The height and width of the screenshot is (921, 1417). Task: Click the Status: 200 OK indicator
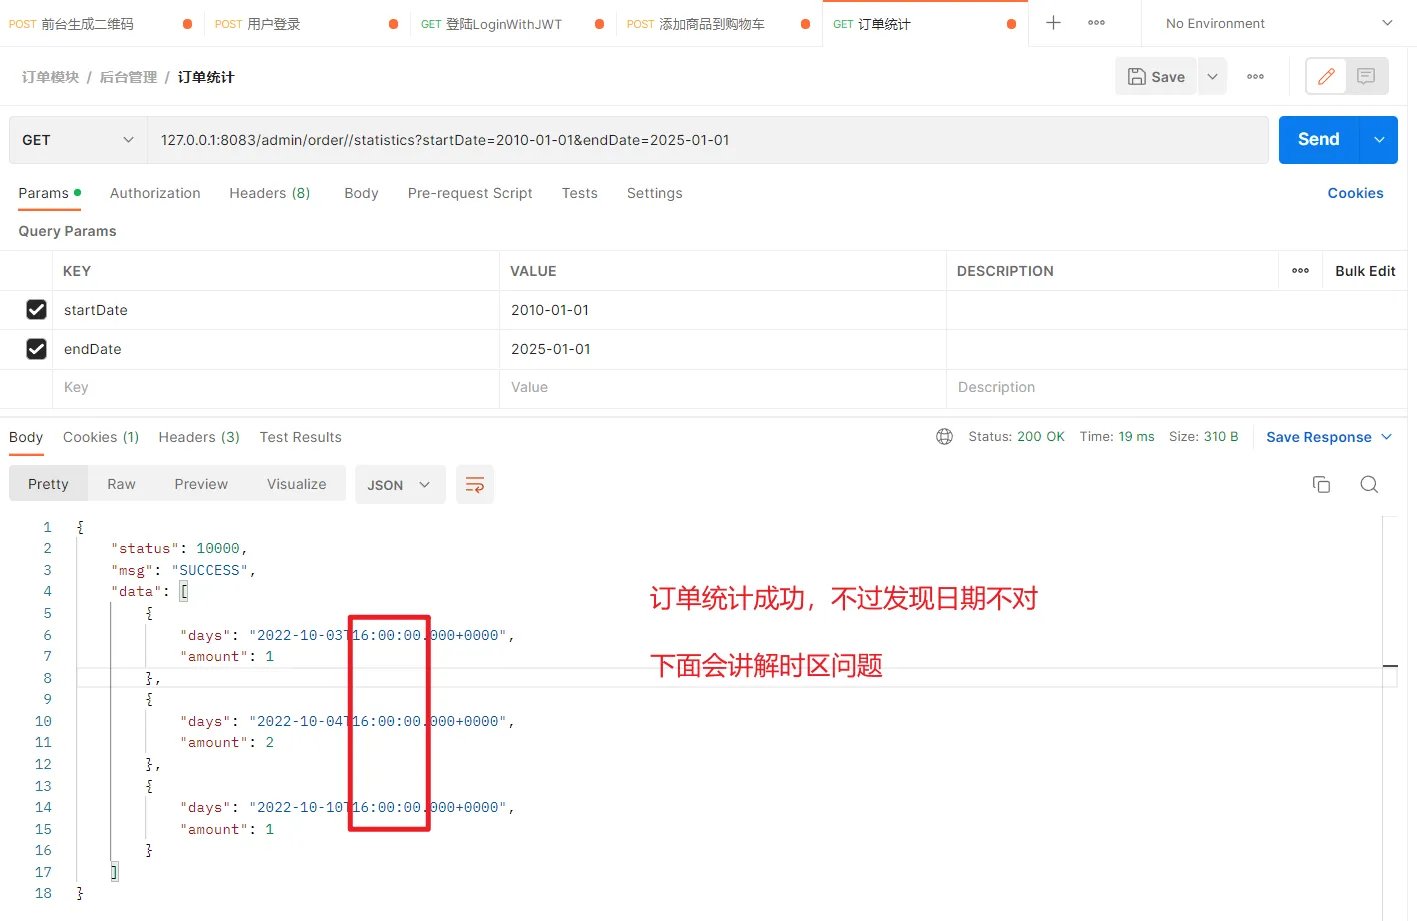1016,437
